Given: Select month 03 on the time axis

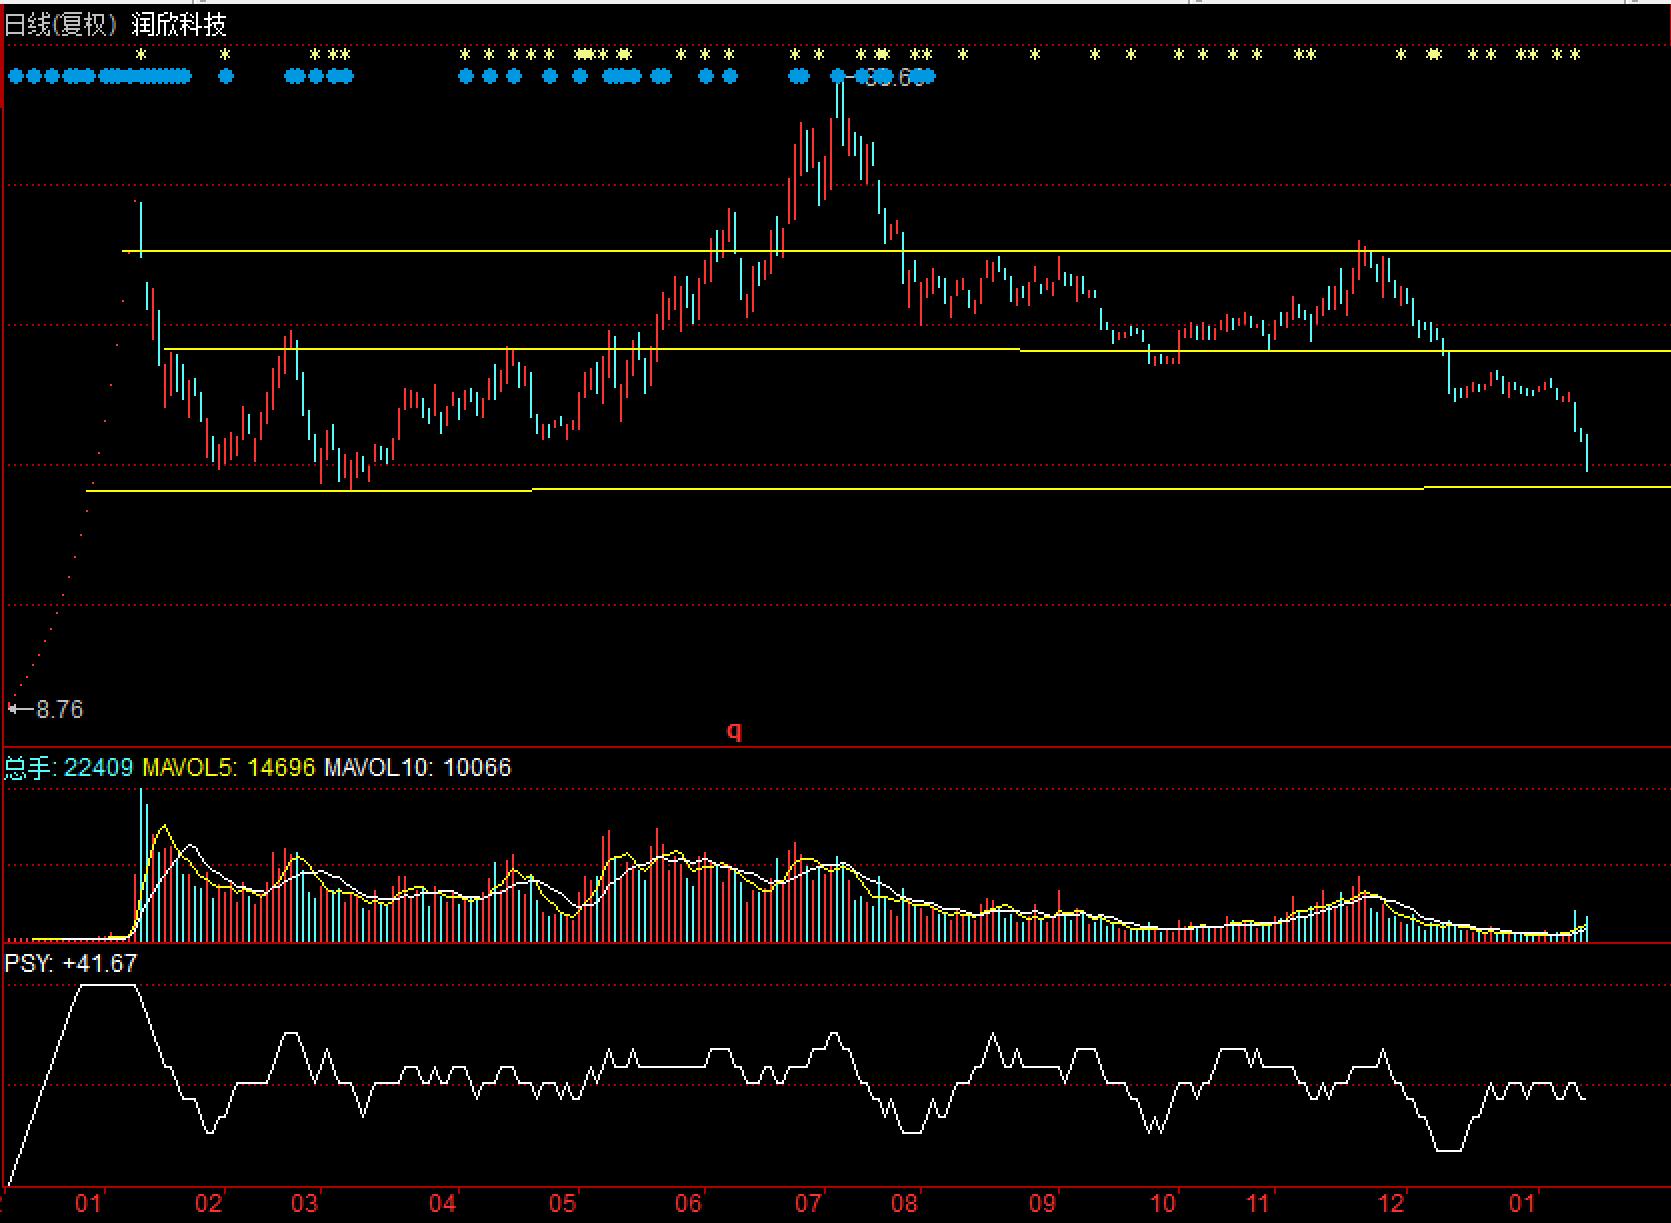Looking at the screenshot, I should (x=304, y=1203).
